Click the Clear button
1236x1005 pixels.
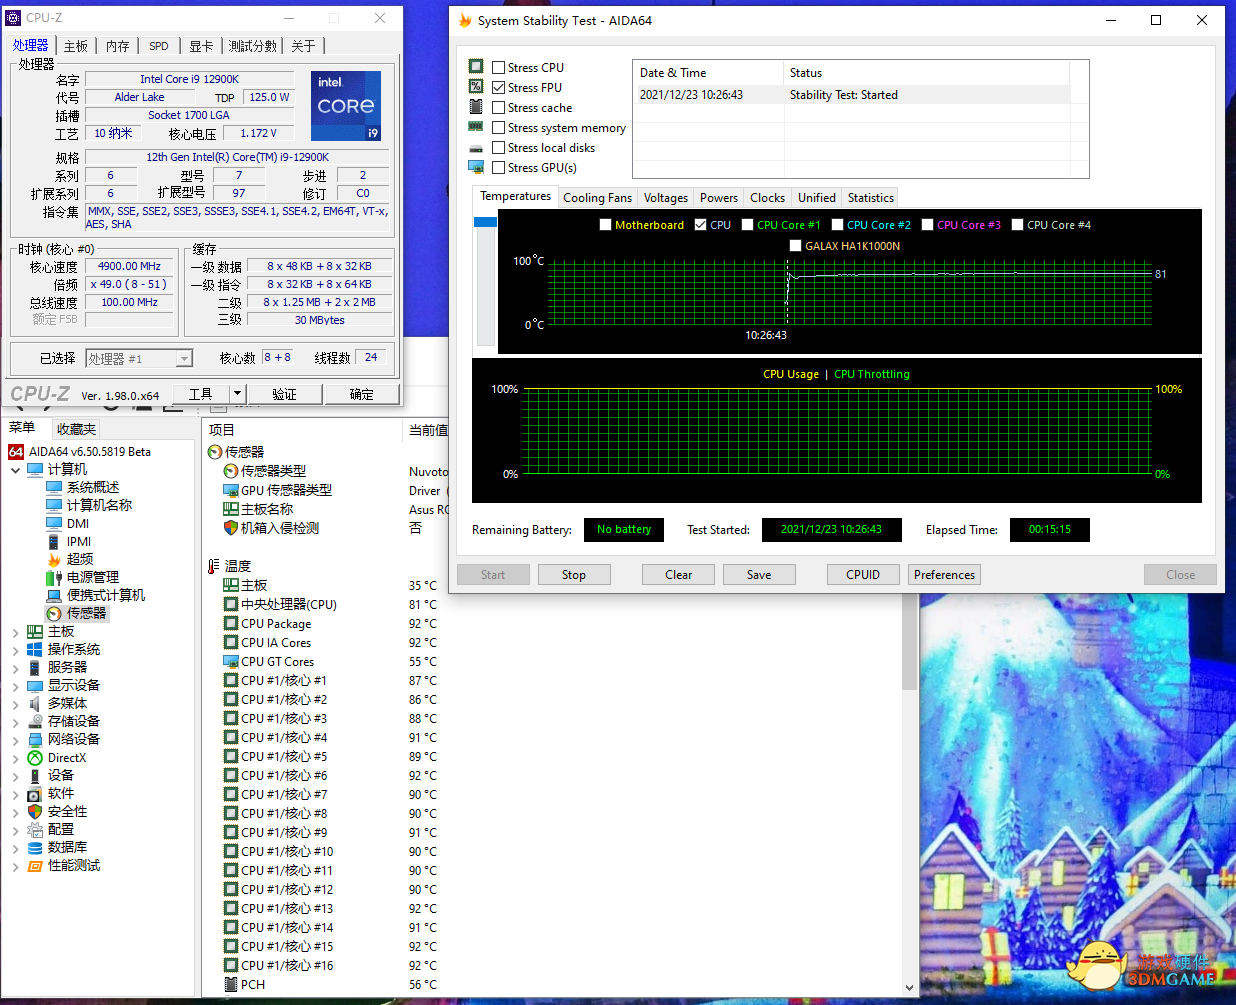[x=678, y=574]
